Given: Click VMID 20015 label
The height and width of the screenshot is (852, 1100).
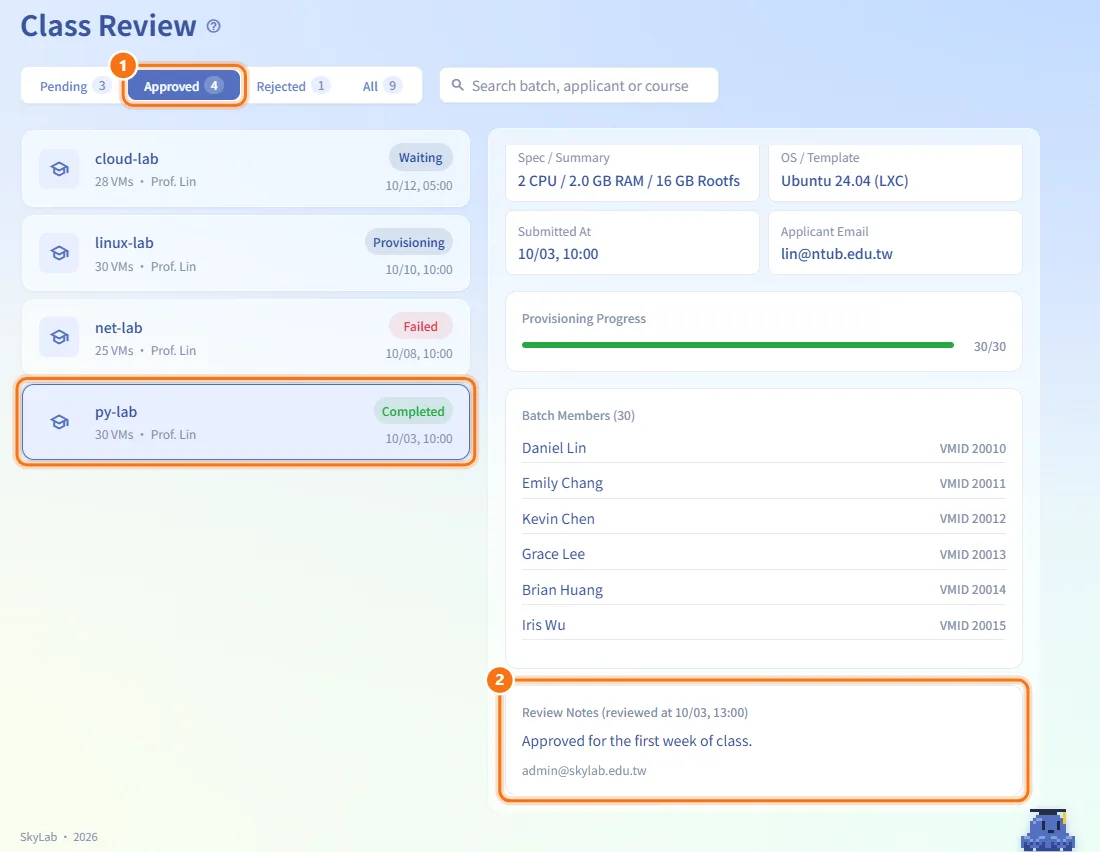Looking at the screenshot, I should coord(973,625).
